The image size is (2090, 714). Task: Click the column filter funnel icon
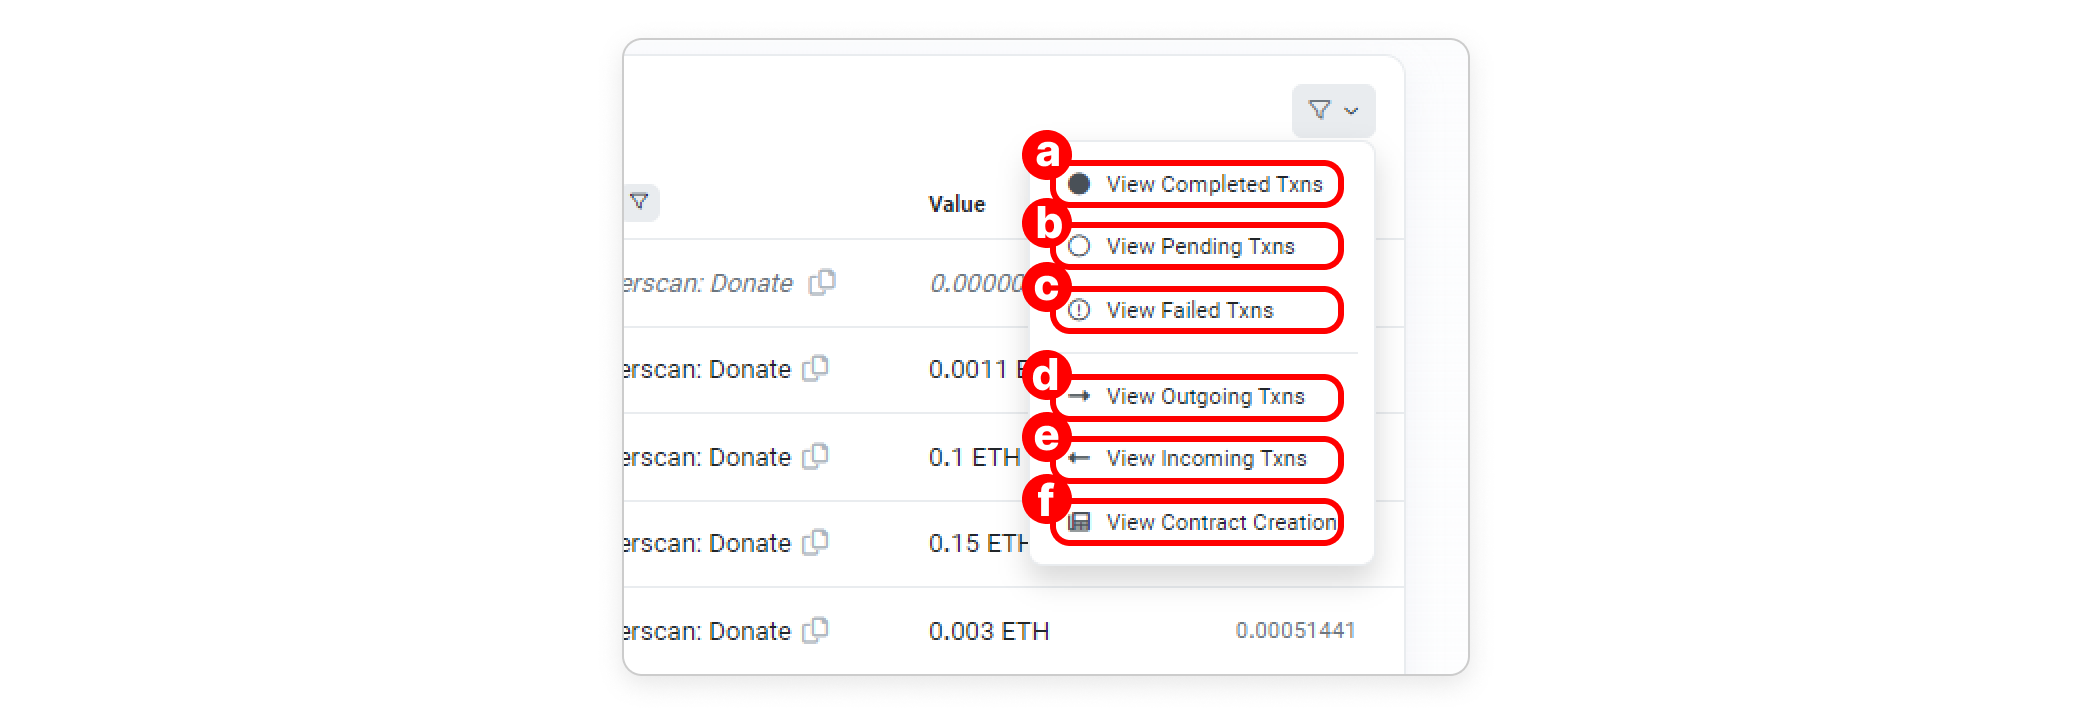[x=639, y=202]
